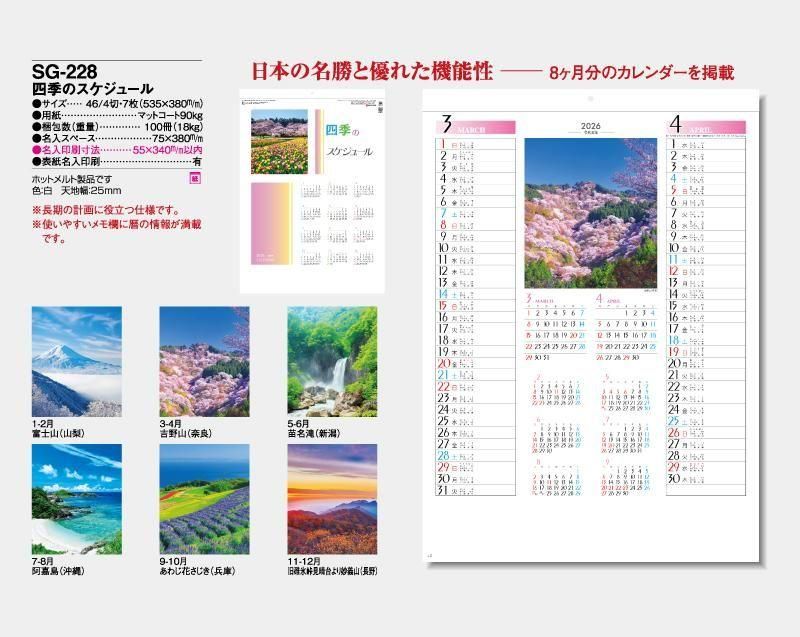Click day 20 in the March column
Image resolution: width=800 pixels, height=637 pixels.
click(476, 364)
